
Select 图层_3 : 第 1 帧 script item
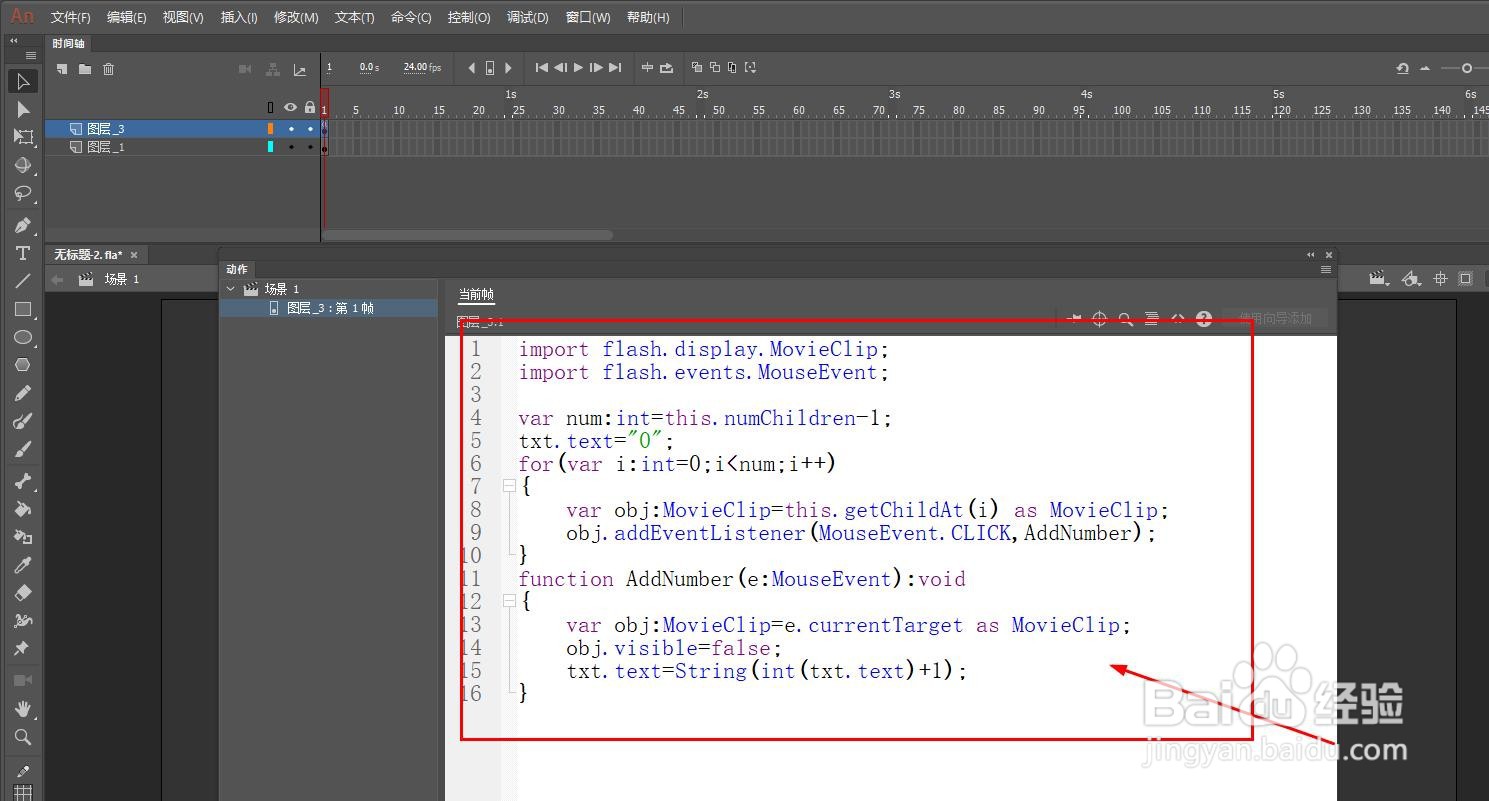(x=329, y=308)
